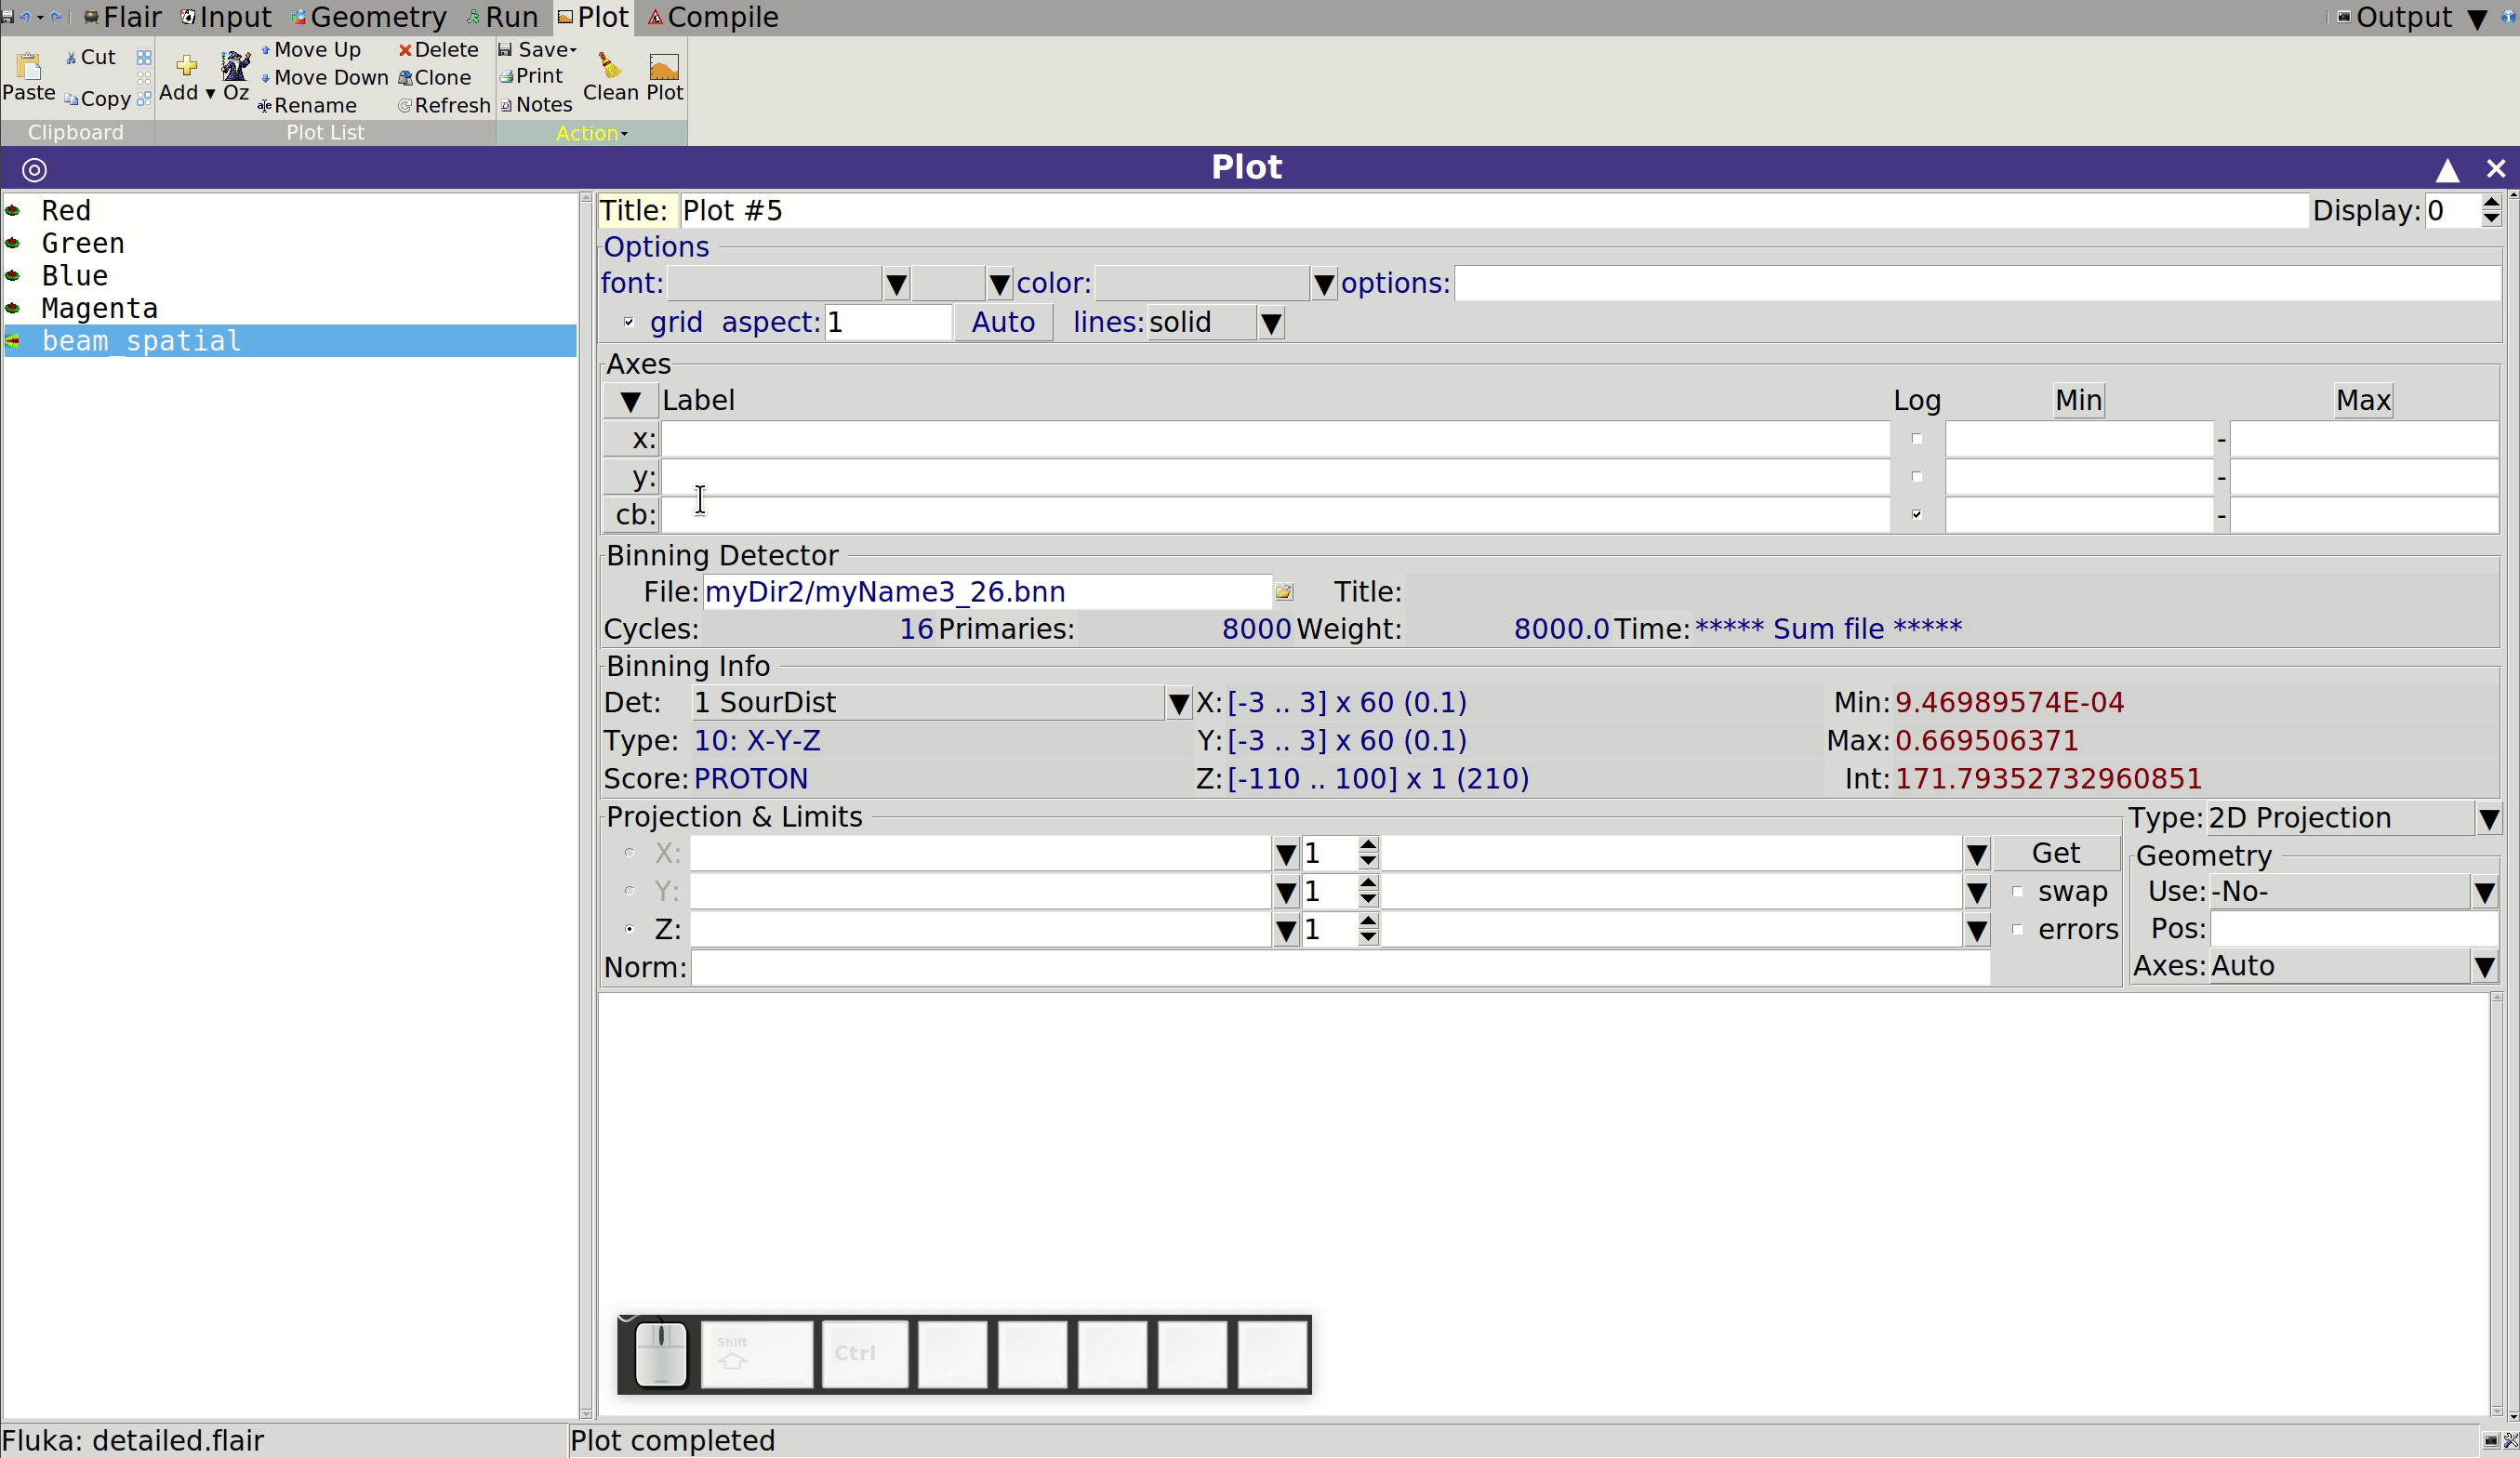Open the 2D Projection type dropdown
The height and width of the screenshot is (1458, 2520).
pyautogui.click(x=2488, y=819)
